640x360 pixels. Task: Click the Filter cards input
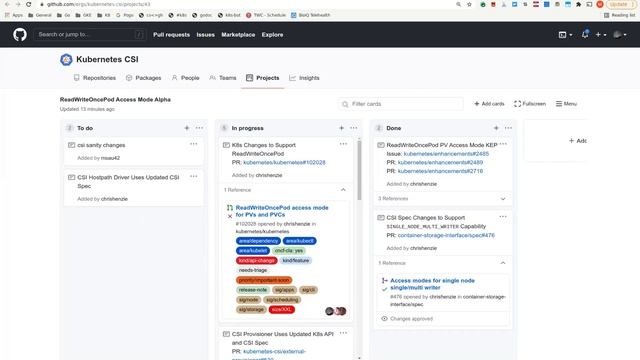pyautogui.click(x=401, y=104)
